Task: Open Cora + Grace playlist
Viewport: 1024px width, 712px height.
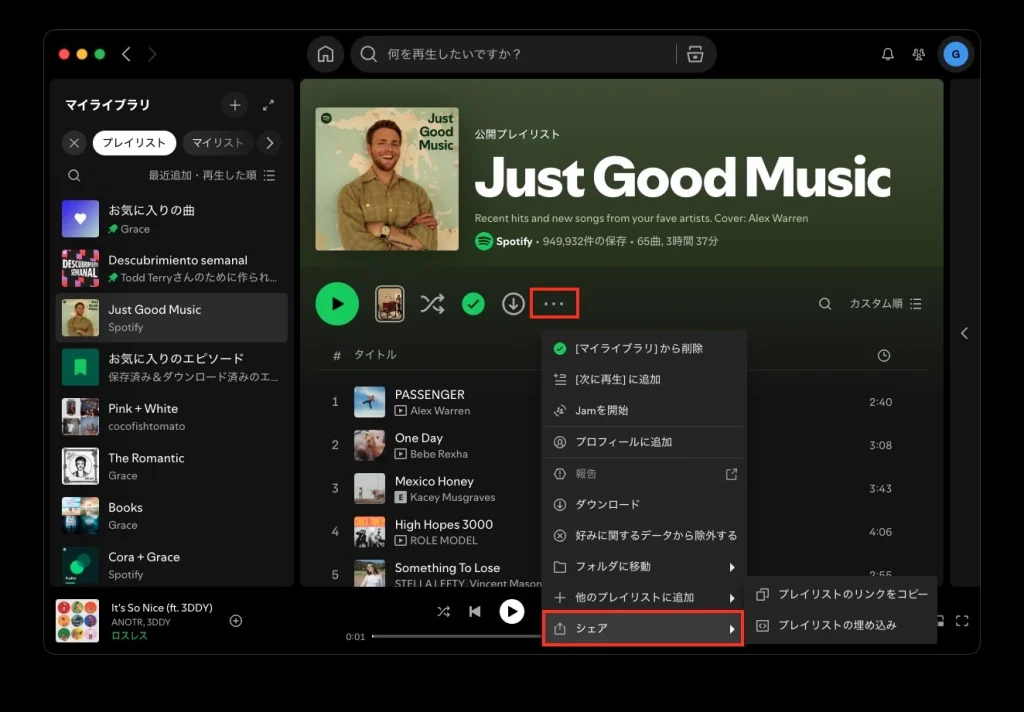Action: (172, 566)
